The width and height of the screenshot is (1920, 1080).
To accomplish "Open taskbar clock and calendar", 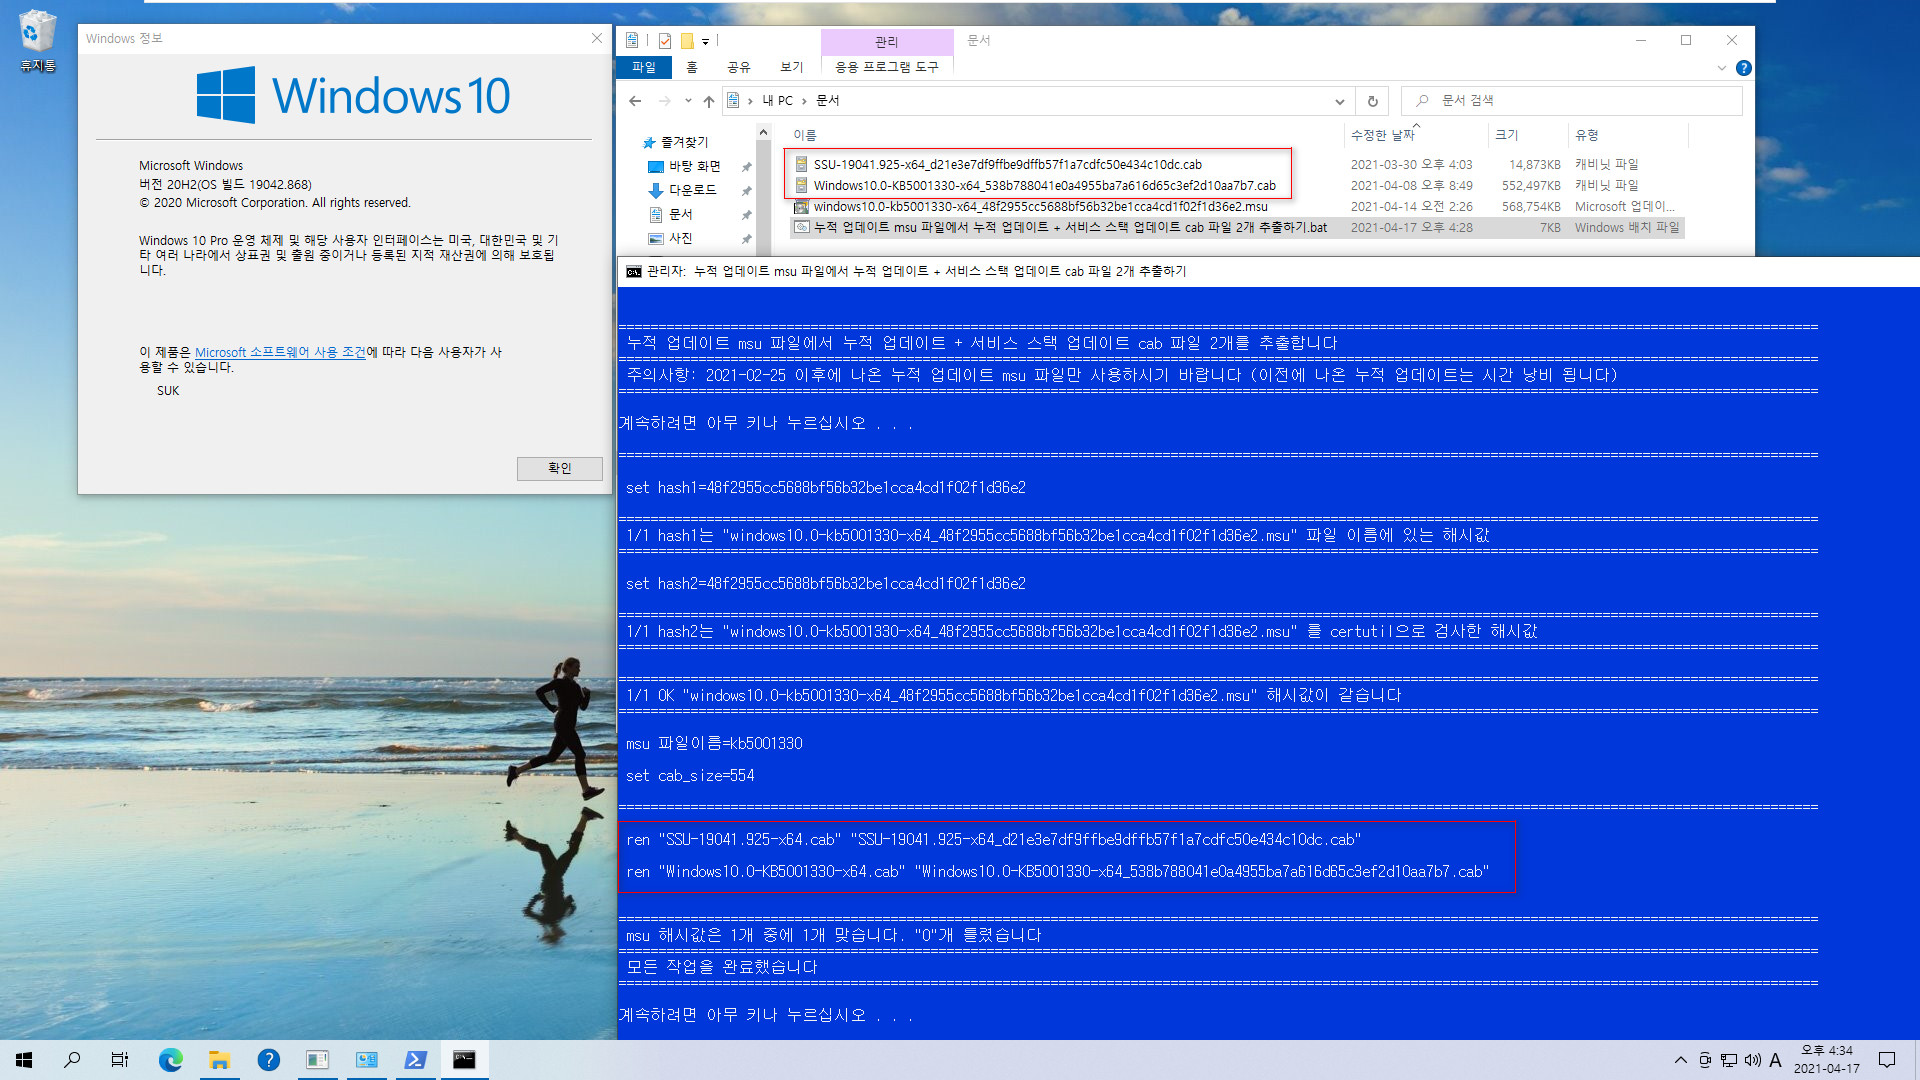I will click(x=1826, y=1060).
